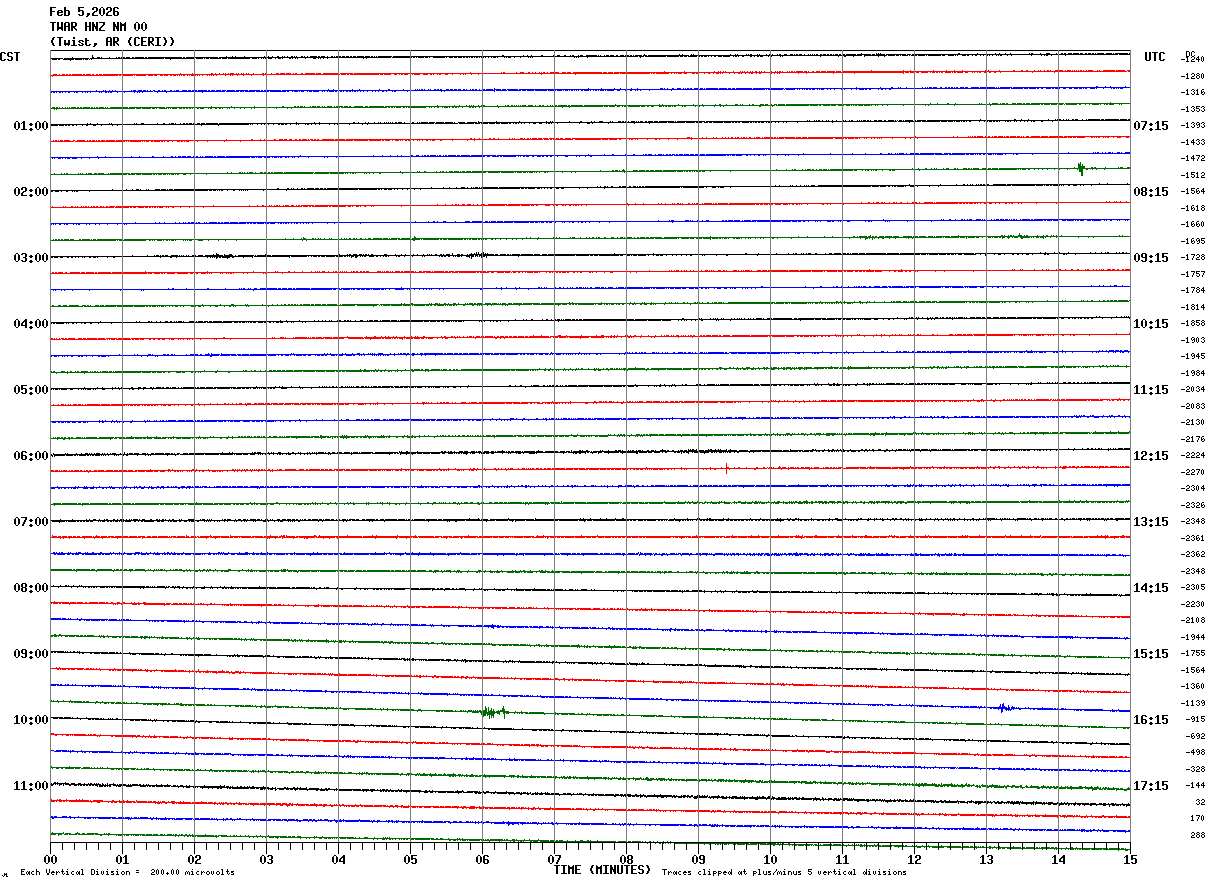The height and width of the screenshot is (886, 1210).
Task: Select the 08:00 CST row label
Action: pyautogui.click(x=31, y=588)
